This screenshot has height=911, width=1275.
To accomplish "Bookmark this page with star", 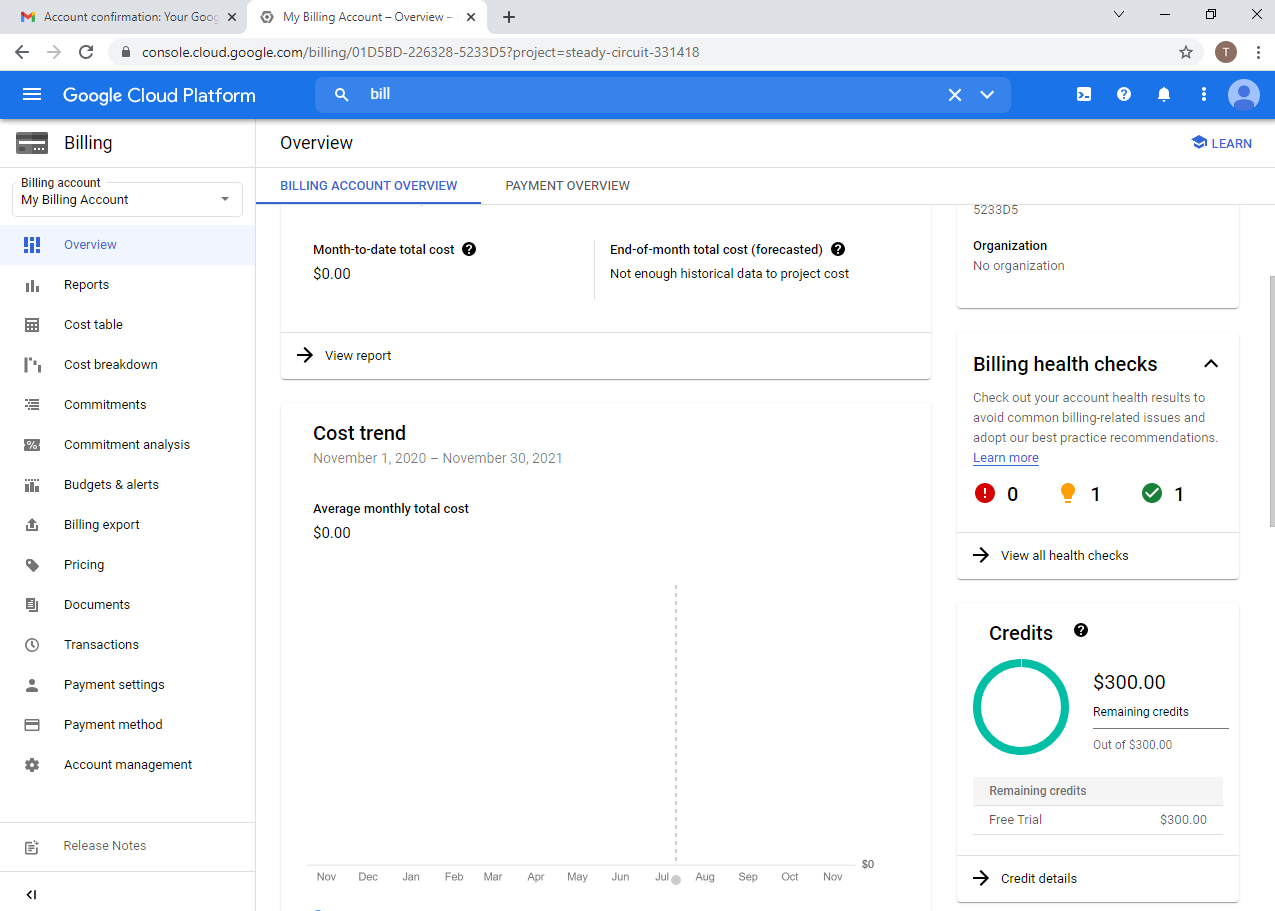I will (x=1186, y=52).
